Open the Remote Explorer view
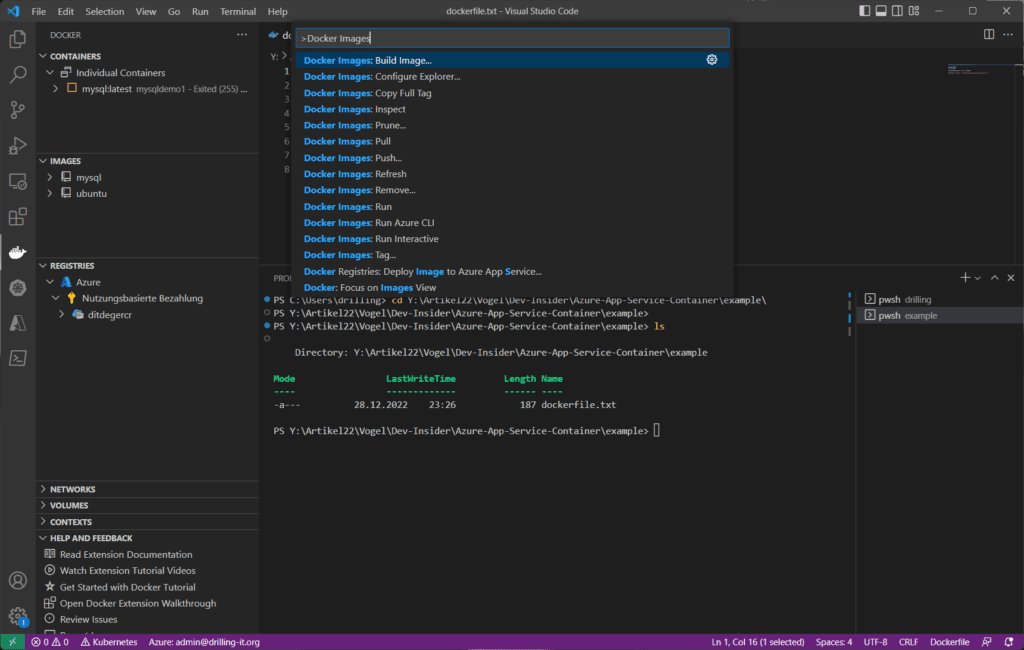The image size is (1024, 650). tap(18, 181)
